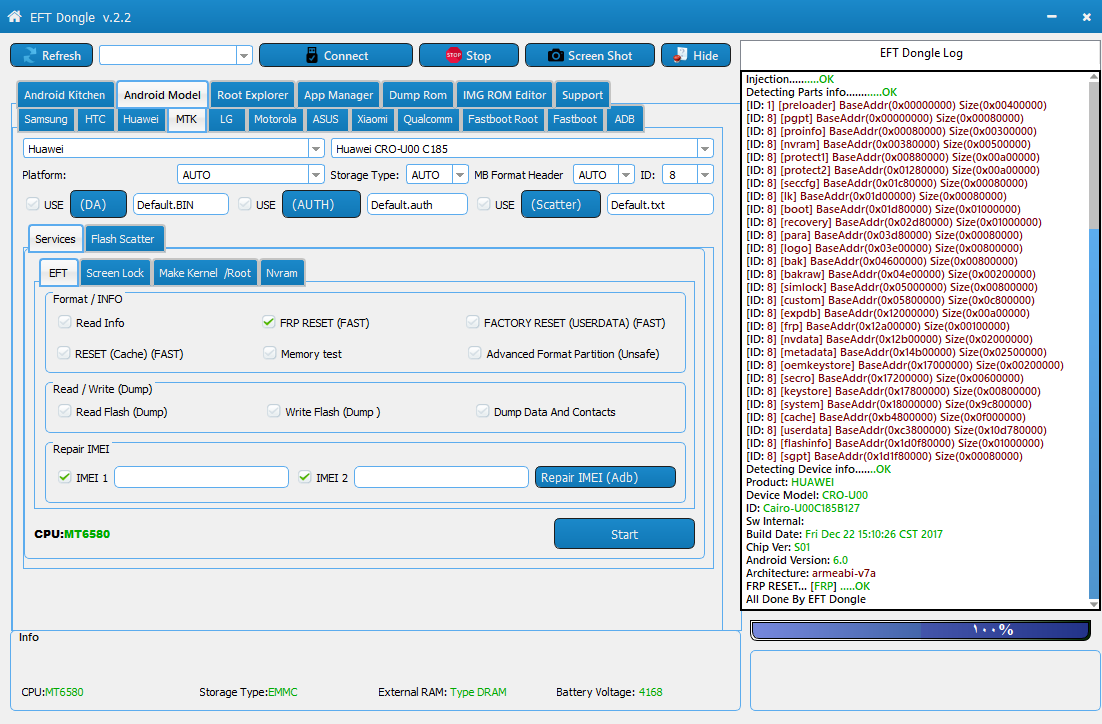The width and height of the screenshot is (1102, 724).
Task: Switch to Flash Scatter tab
Action: click(122, 239)
